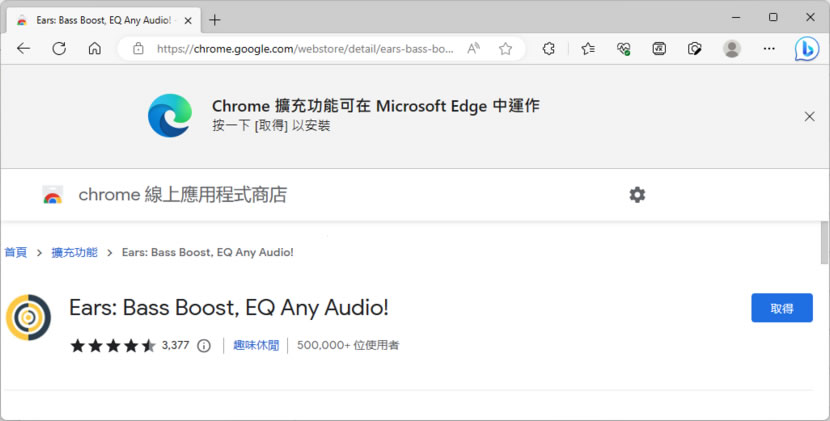The height and width of the screenshot is (421, 830).
Task: Click 取得 to install the extension
Action: (782, 308)
